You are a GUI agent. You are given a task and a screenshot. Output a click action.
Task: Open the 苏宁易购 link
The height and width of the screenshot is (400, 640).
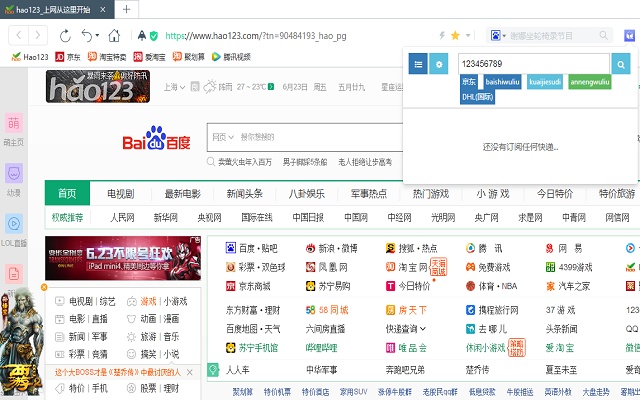(x=328, y=286)
